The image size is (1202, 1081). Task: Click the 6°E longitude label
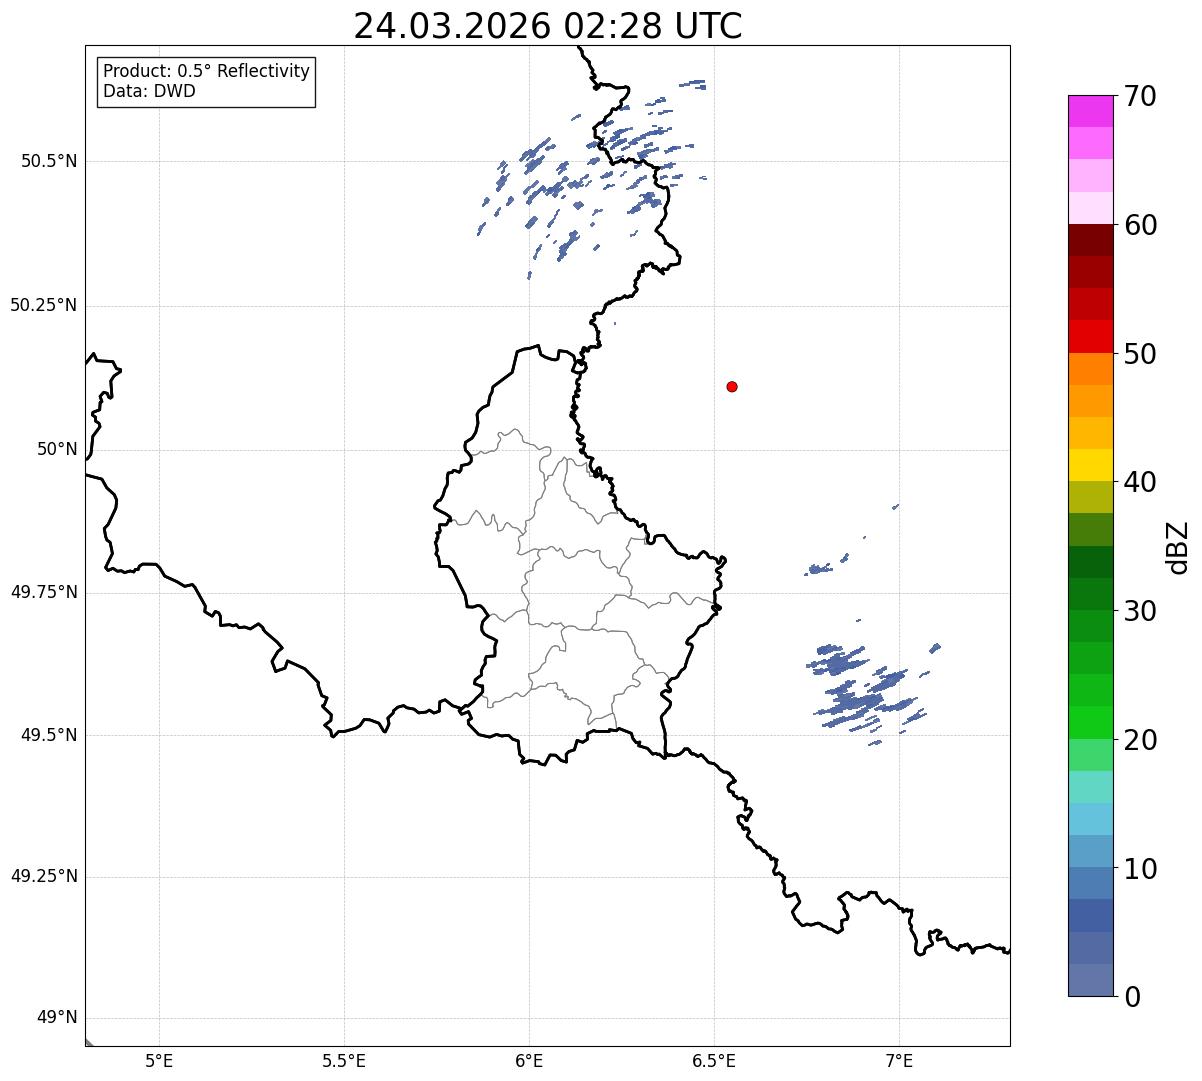click(x=529, y=1061)
